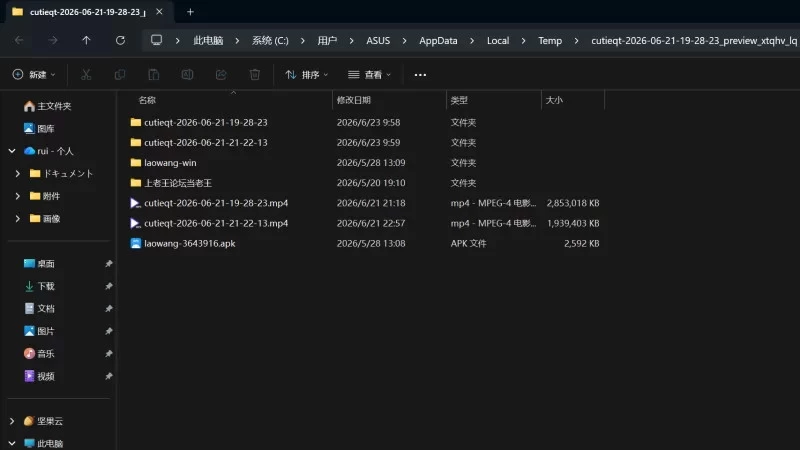Sort by 类型 column header
Screen dimensions: 800x450
coord(459,100)
